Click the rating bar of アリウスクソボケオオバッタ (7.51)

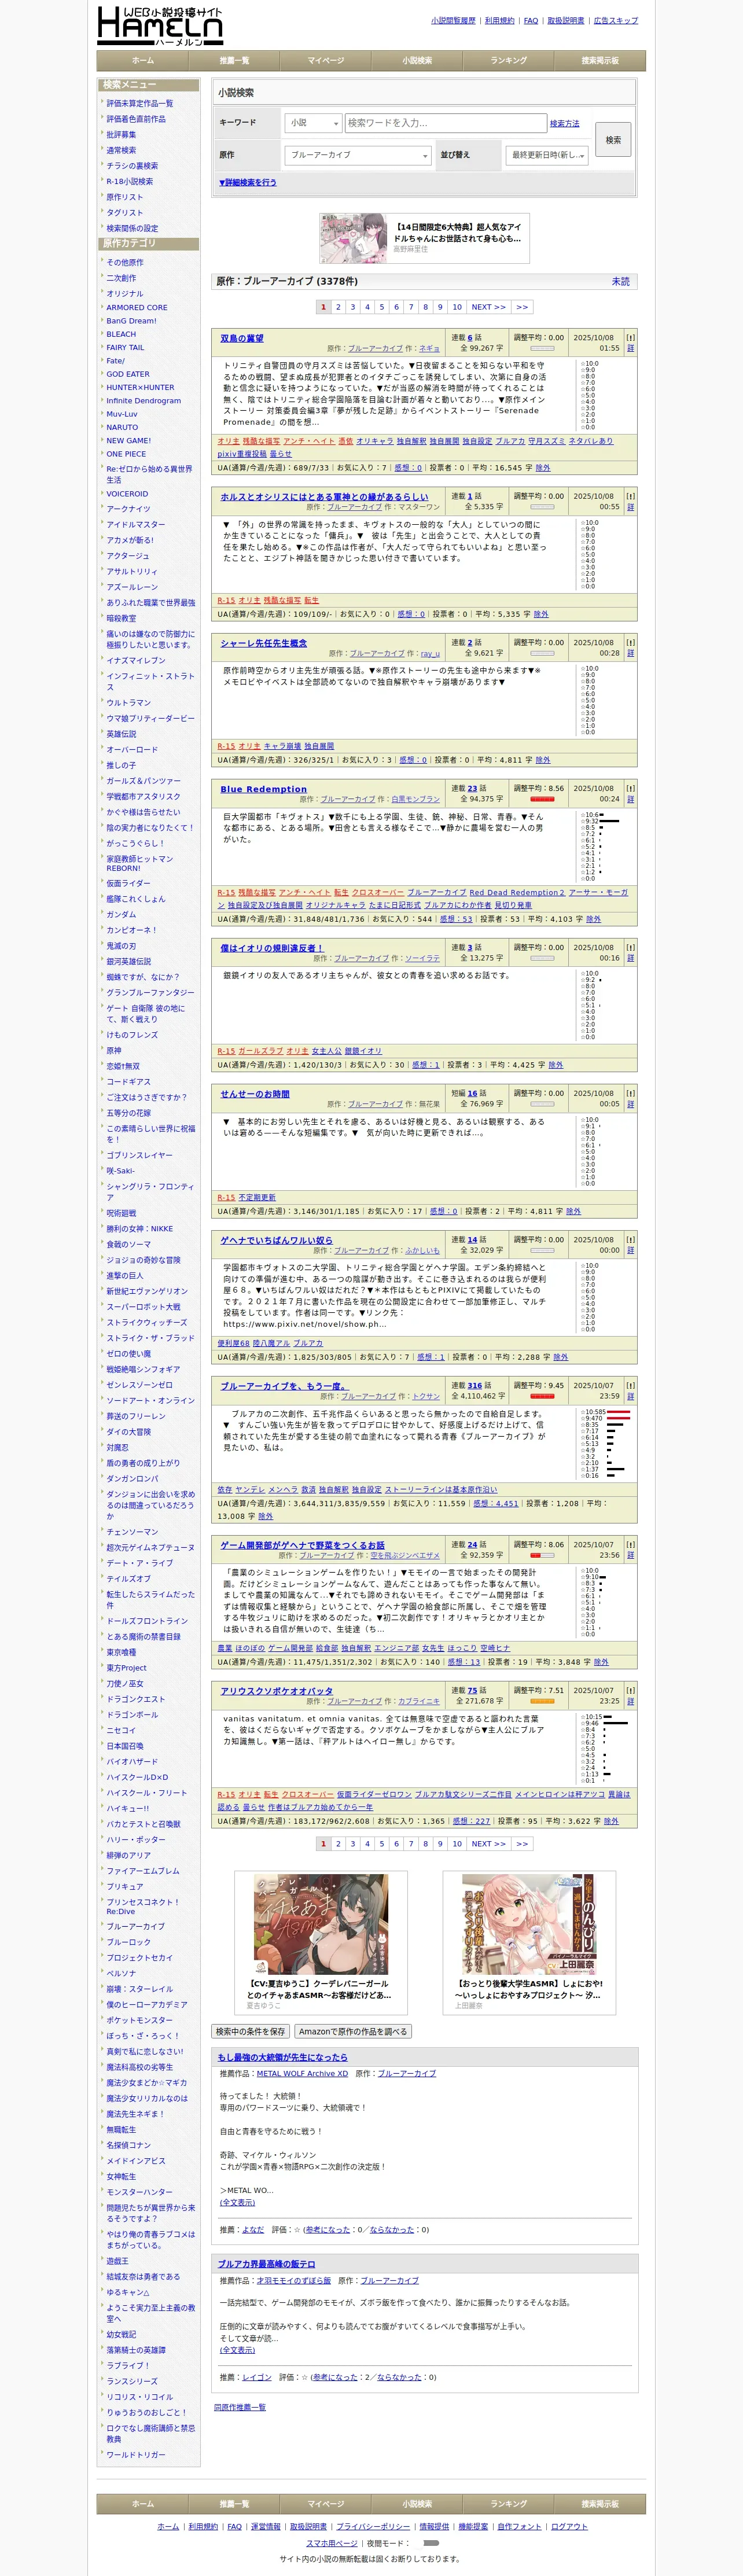point(542,1701)
